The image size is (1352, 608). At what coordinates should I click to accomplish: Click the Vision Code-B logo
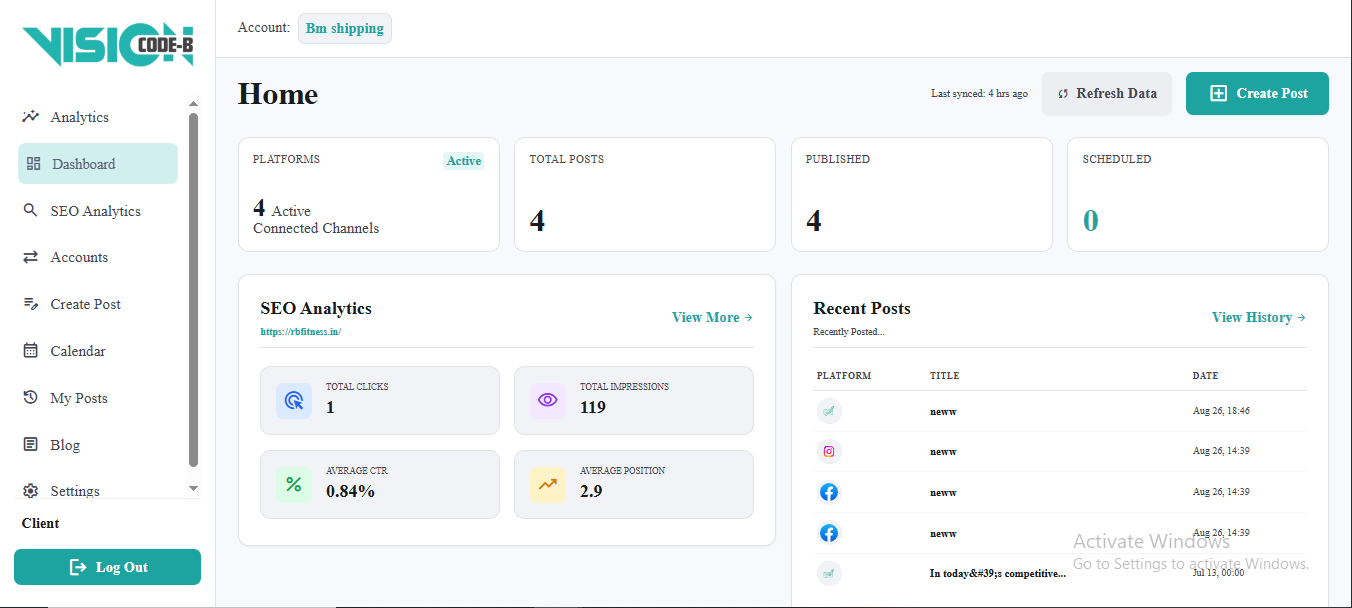(108, 46)
